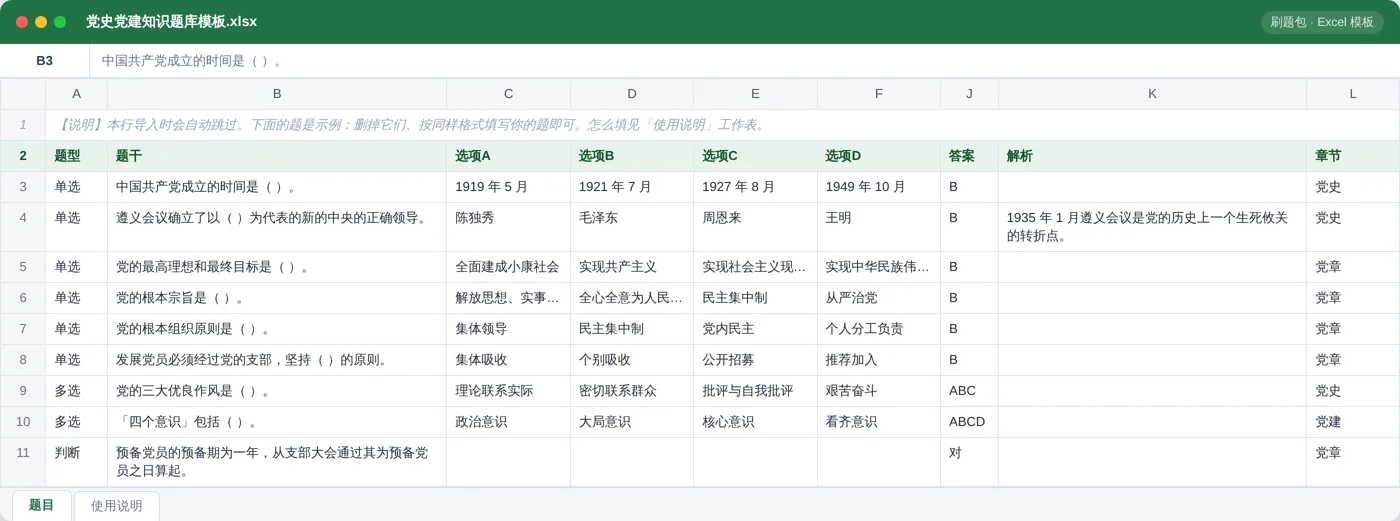Image resolution: width=1400 pixels, height=521 pixels.
Task: Select cell 1919 年 5 月
Action: [508, 187]
